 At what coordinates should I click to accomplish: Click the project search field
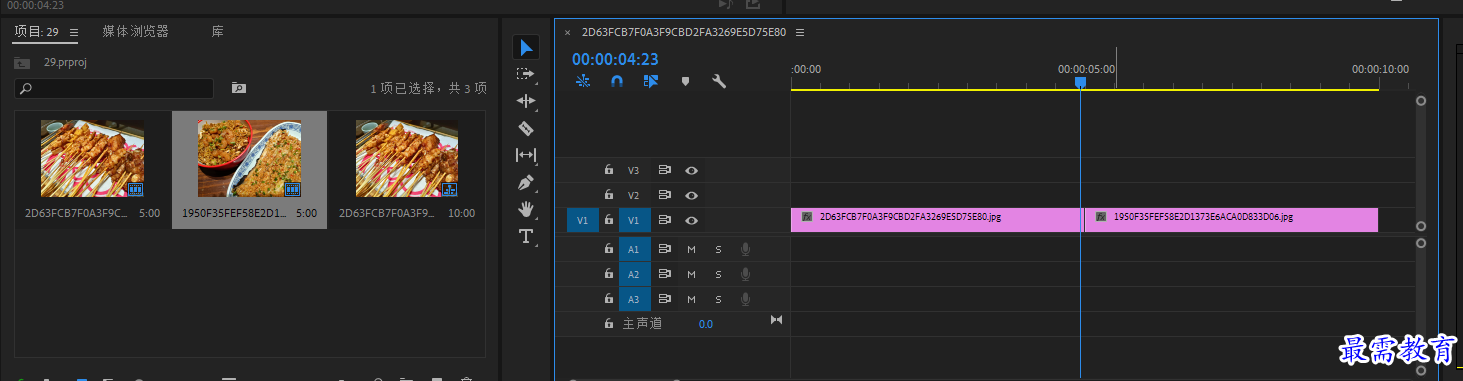click(114, 88)
